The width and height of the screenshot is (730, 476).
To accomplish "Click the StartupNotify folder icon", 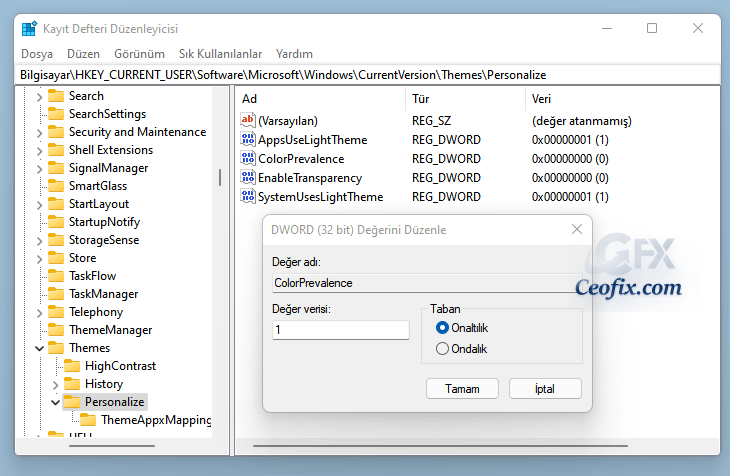I will (56, 222).
